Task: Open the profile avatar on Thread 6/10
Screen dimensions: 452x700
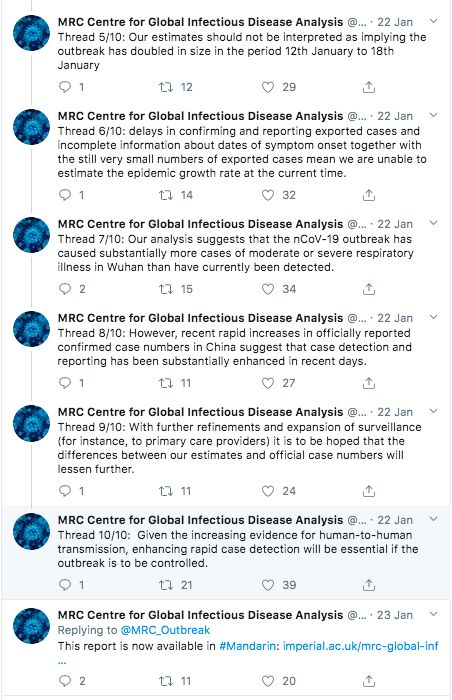Action: click(31, 127)
